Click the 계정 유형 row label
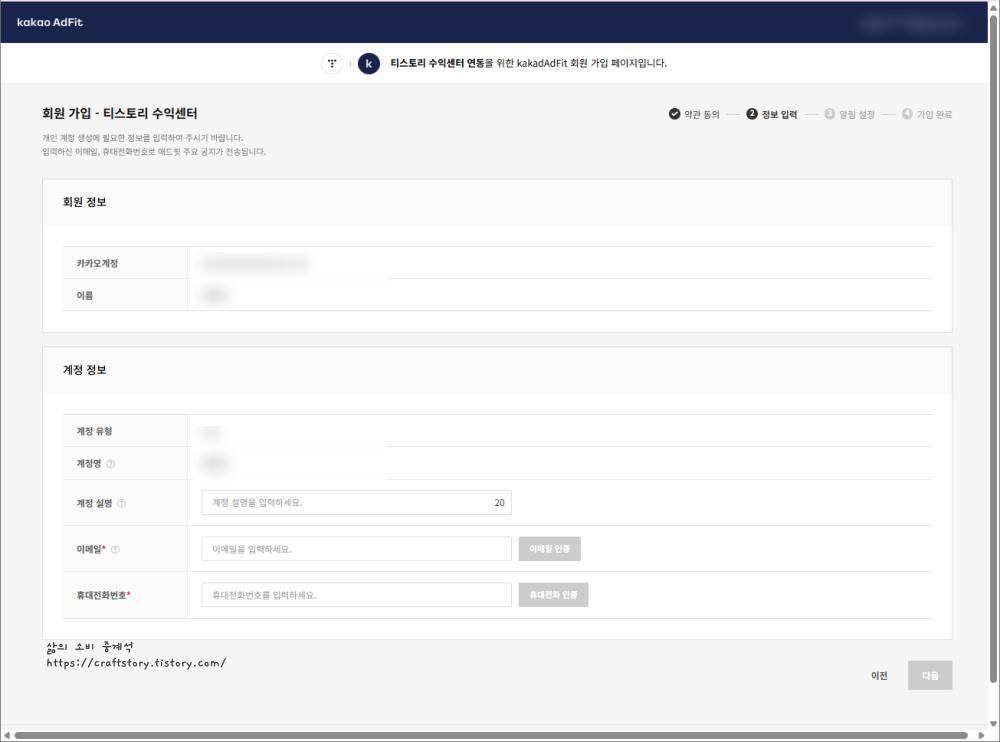 tap(94, 431)
